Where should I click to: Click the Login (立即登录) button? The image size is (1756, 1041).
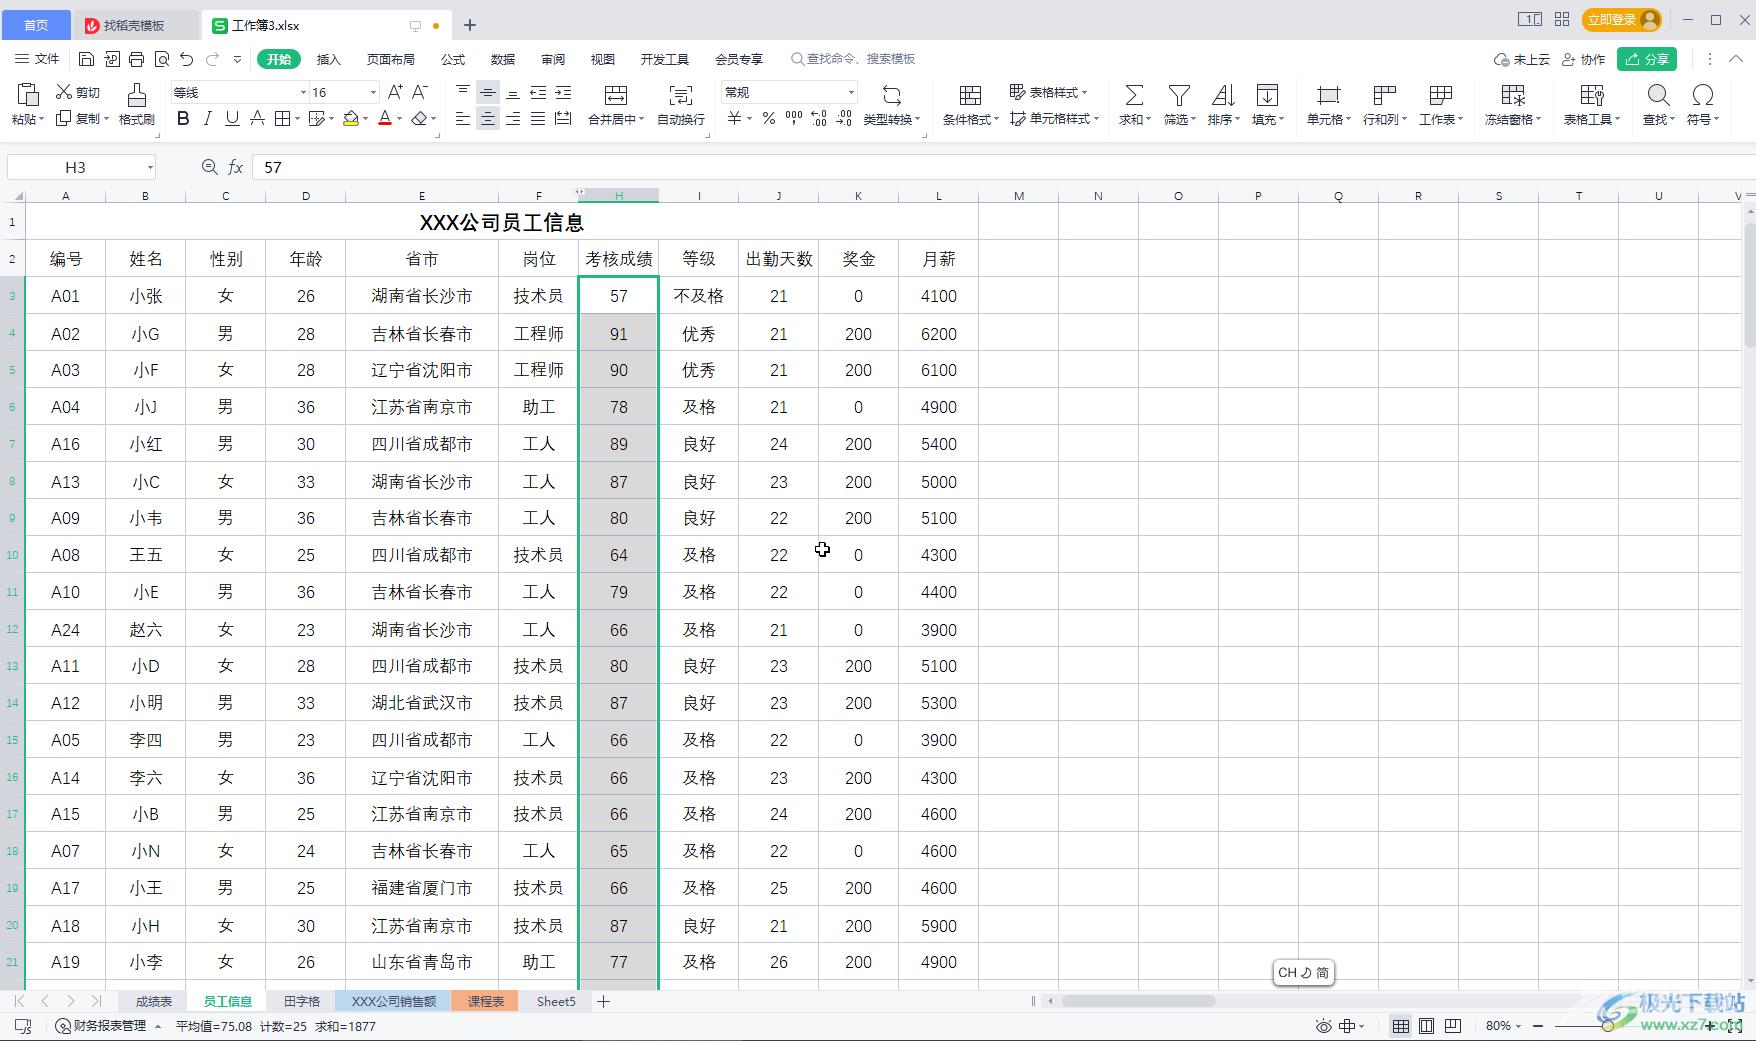tap(1622, 20)
